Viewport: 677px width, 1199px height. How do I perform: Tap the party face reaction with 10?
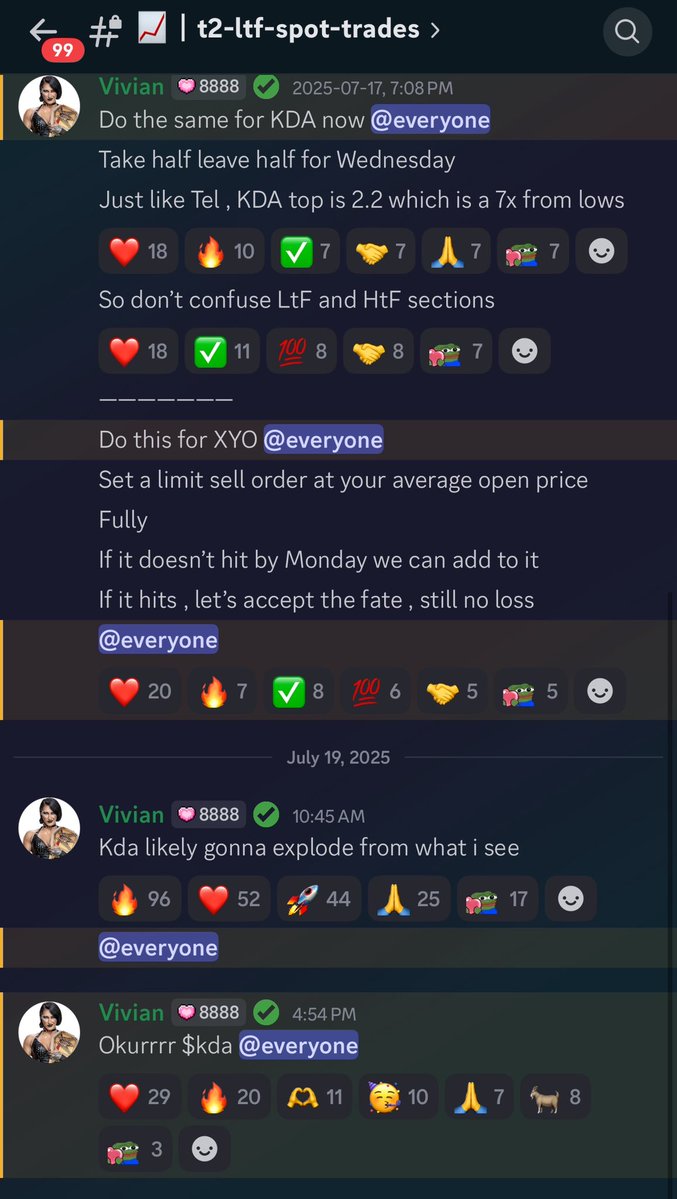click(399, 1097)
